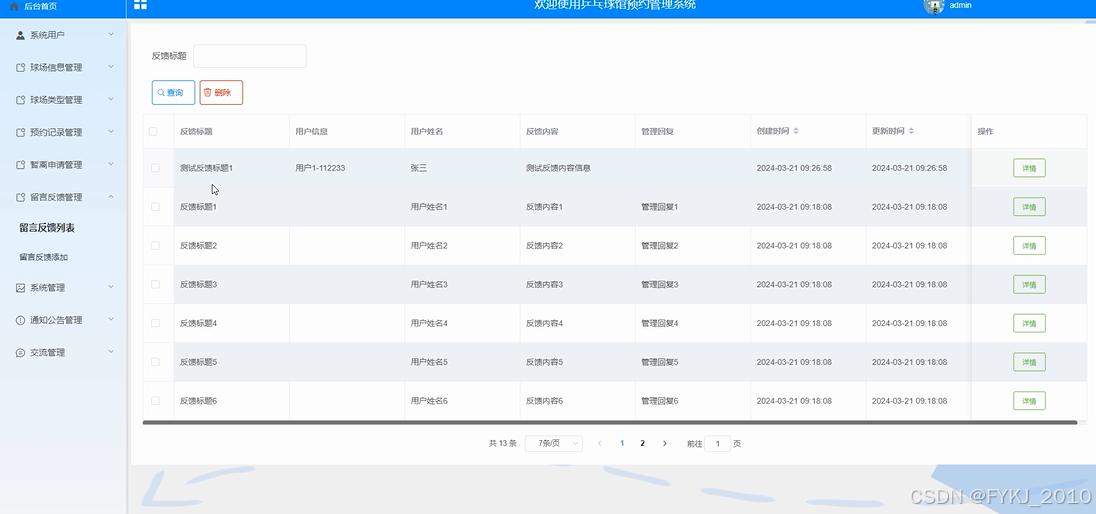
Task: Click the 交流管理 chat icon
Action: tap(20, 352)
